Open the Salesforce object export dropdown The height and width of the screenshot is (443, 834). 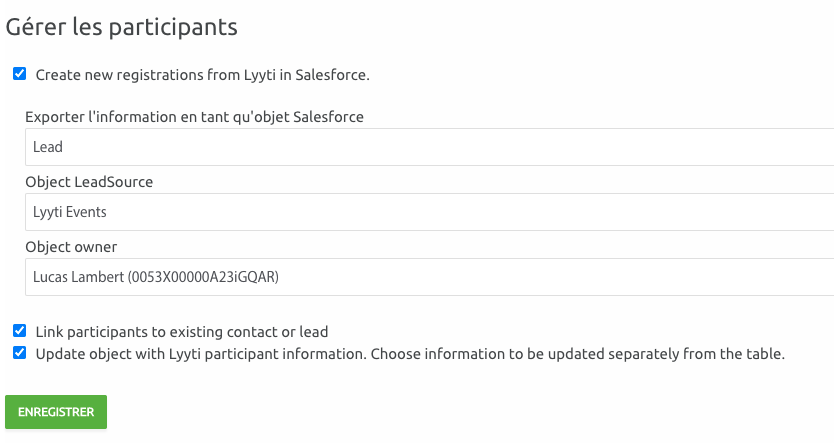click(x=430, y=147)
